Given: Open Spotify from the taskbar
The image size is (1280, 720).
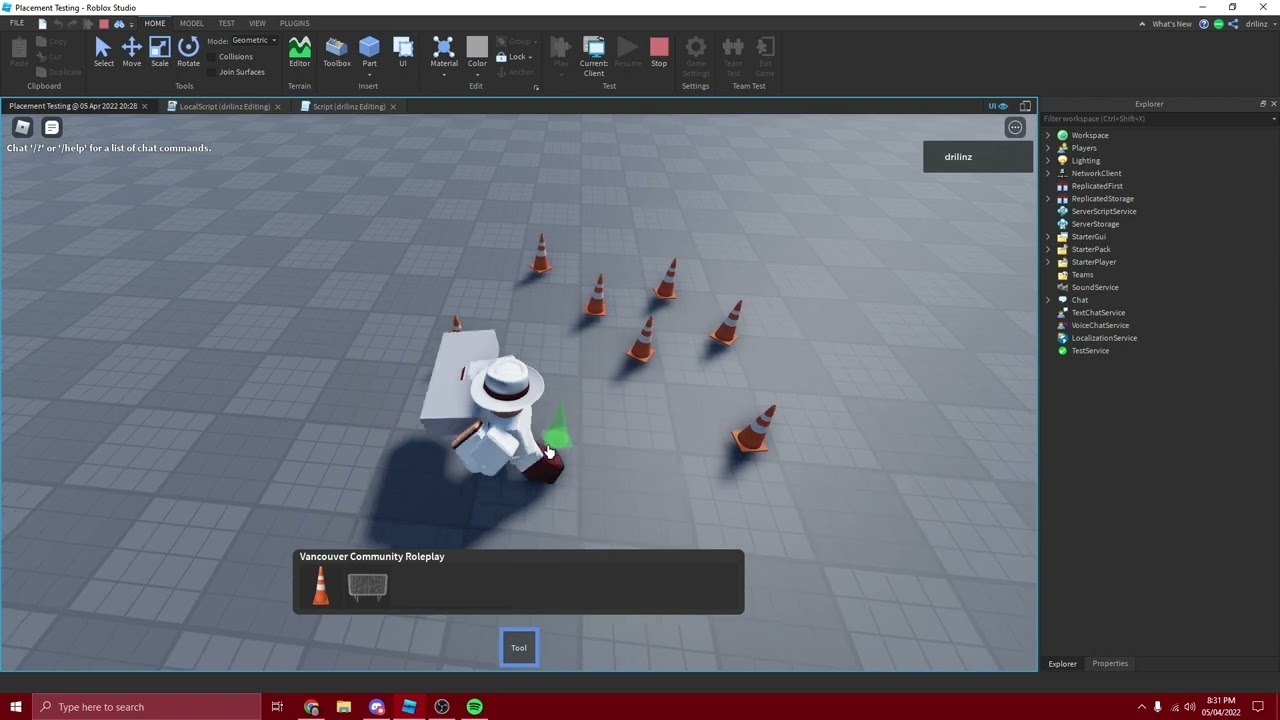Looking at the screenshot, I should tap(474, 707).
